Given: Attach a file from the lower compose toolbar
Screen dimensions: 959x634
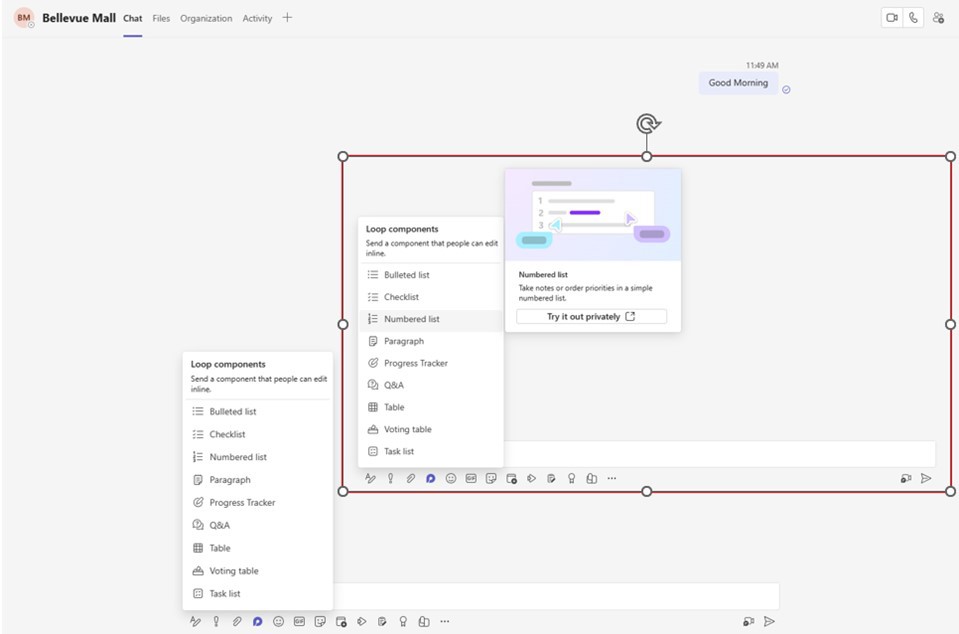Looking at the screenshot, I should [237, 621].
